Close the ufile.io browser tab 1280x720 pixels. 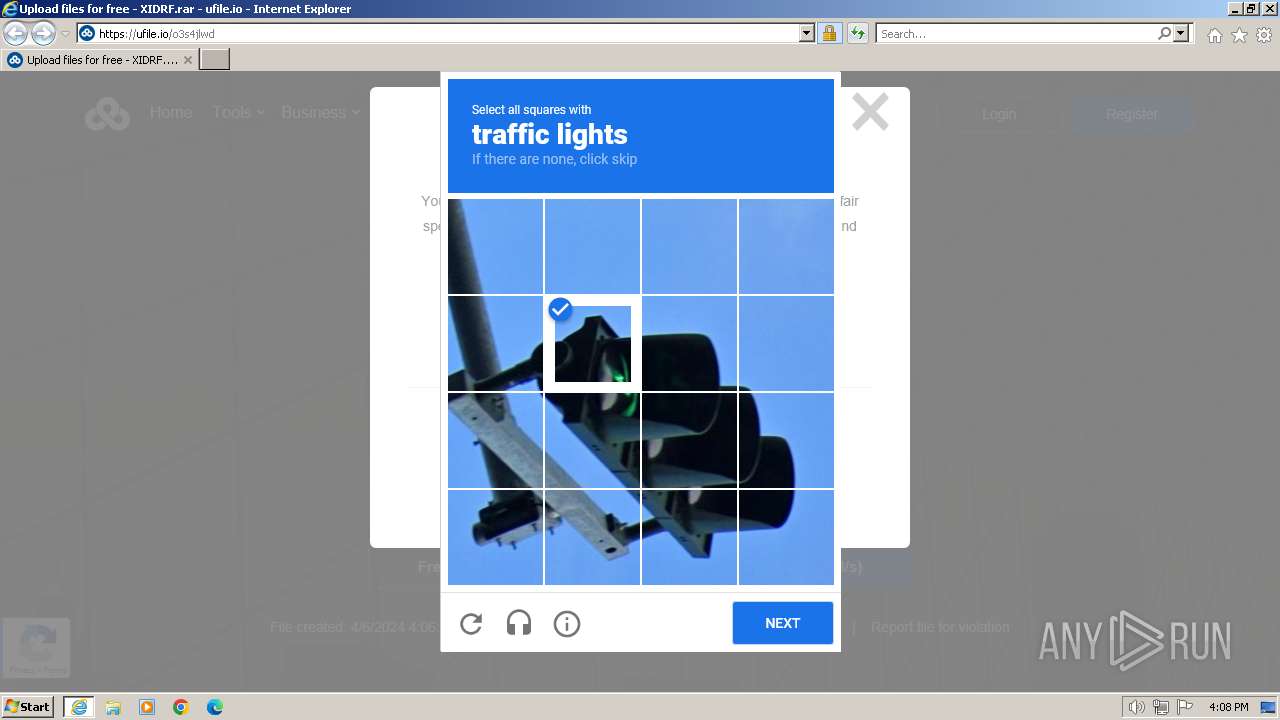pos(188,60)
